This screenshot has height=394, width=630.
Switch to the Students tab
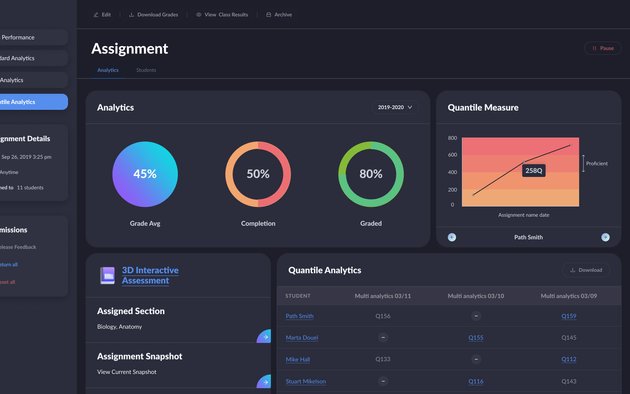[x=146, y=70]
